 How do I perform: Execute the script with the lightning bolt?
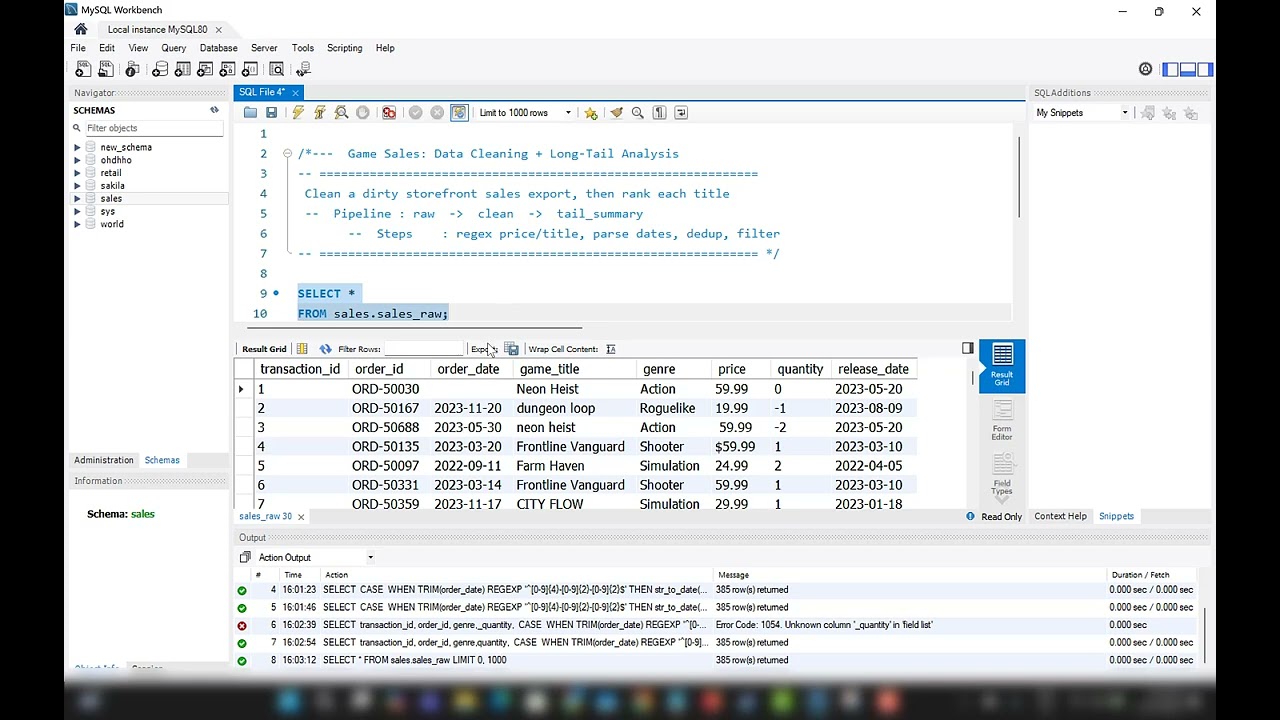tap(298, 113)
